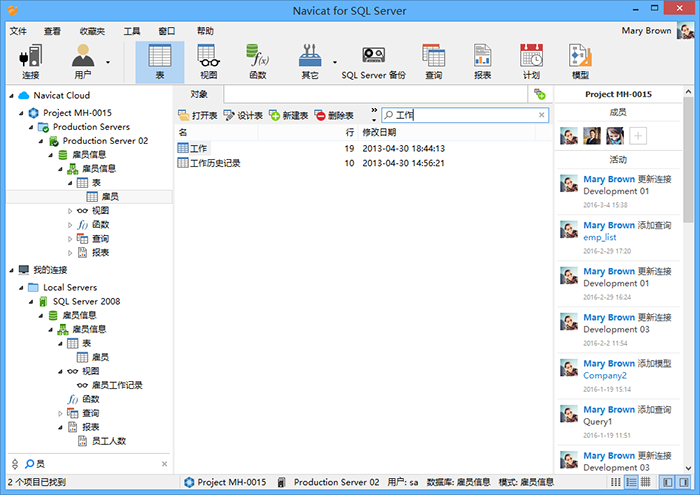Select the 工作 table row
This screenshot has width=700, height=495.
click(x=364, y=148)
